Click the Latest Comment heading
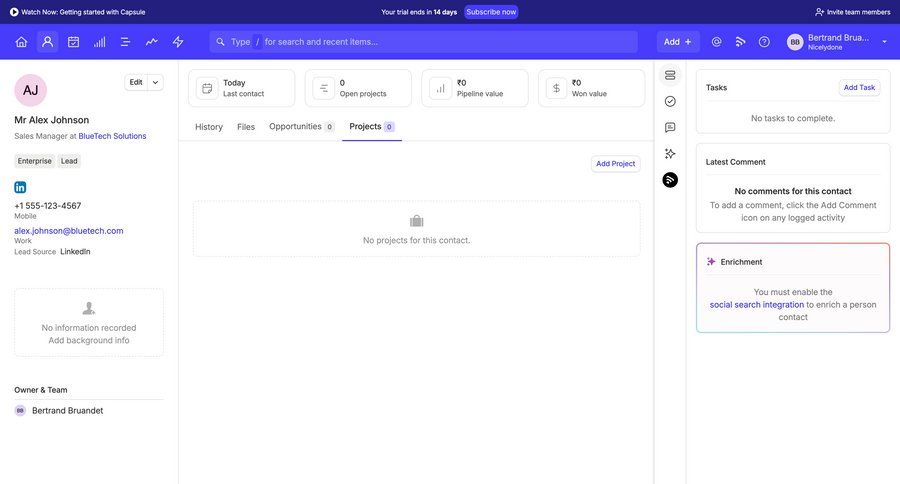The height and width of the screenshot is (484, 900). pos(735,162)
